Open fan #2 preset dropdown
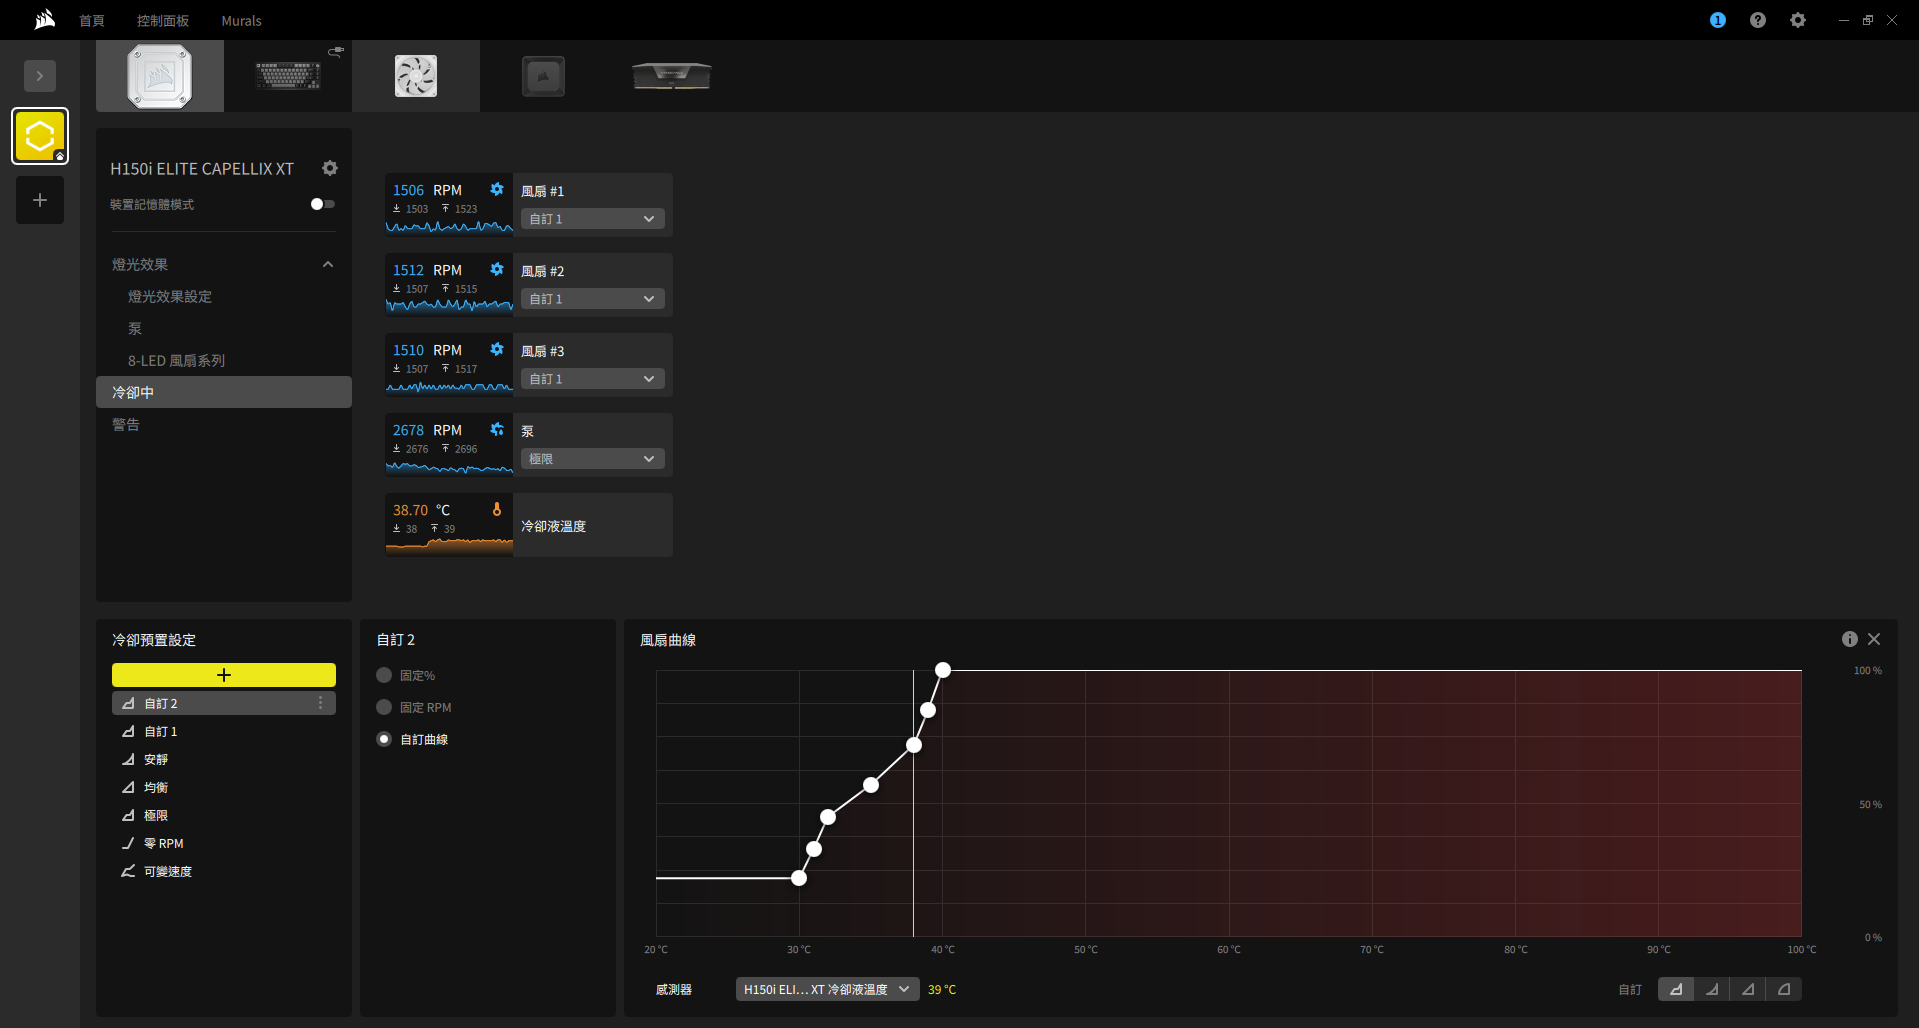 pyautogui.click(x=592, y=299)
